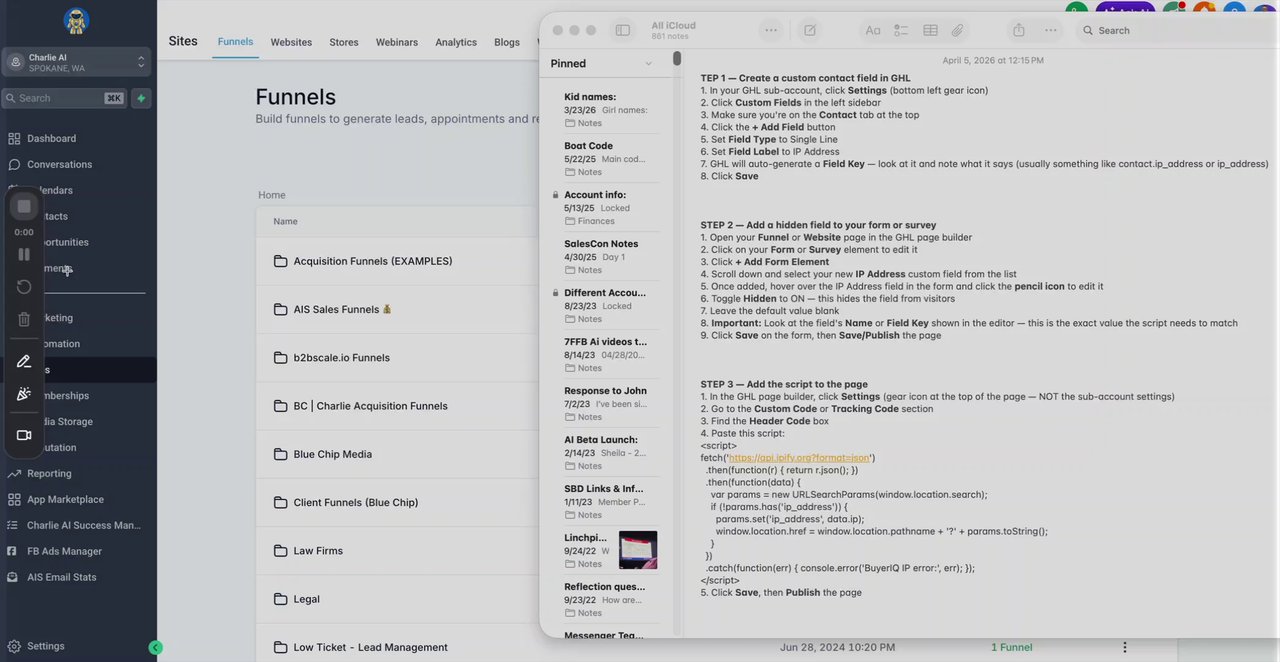Open the notes list more-options ellipsis

click(x=771, y=30)
